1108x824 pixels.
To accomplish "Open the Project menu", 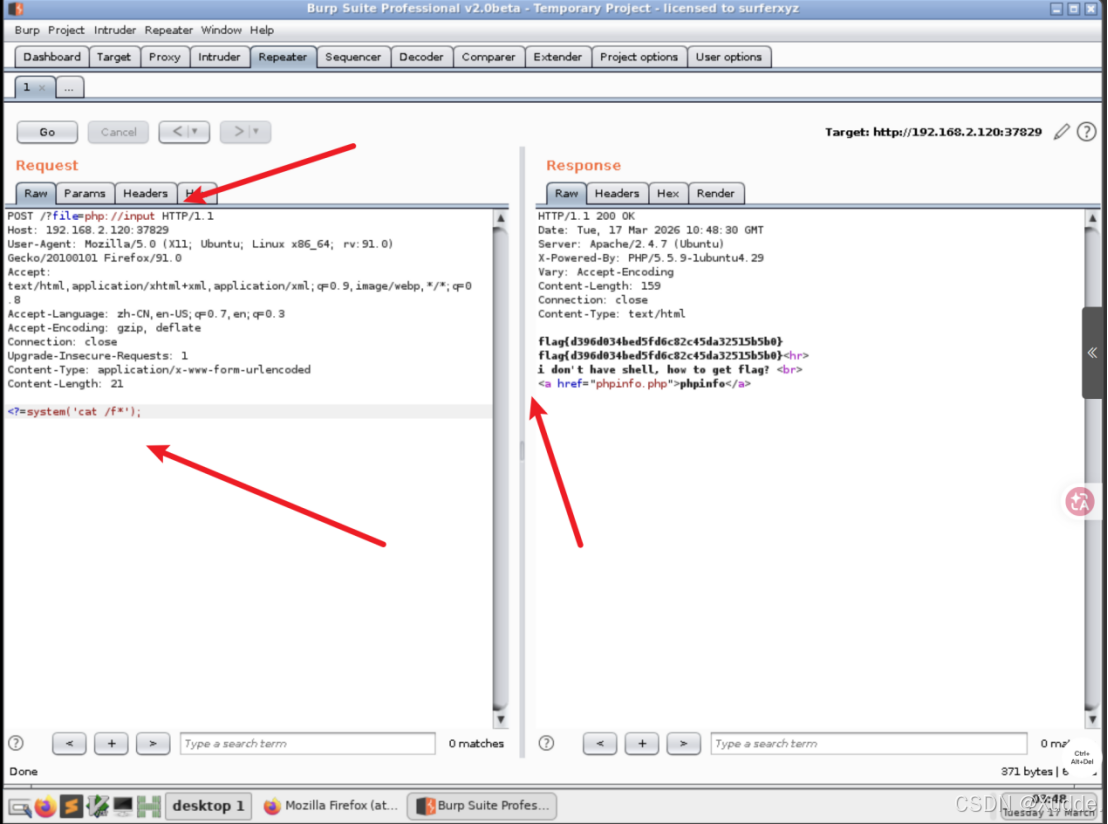I will tap(66, 30).
